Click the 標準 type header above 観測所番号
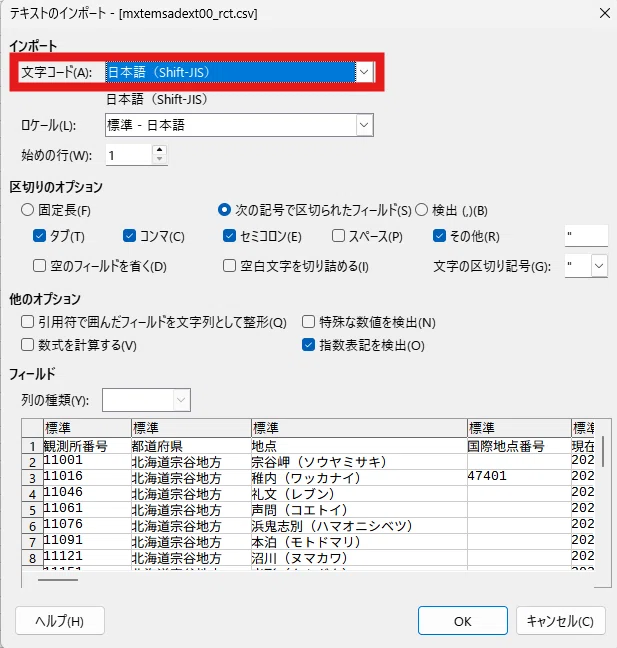This screenshot has width=617, height=648. pyautogui.click(x=87, y=428)
